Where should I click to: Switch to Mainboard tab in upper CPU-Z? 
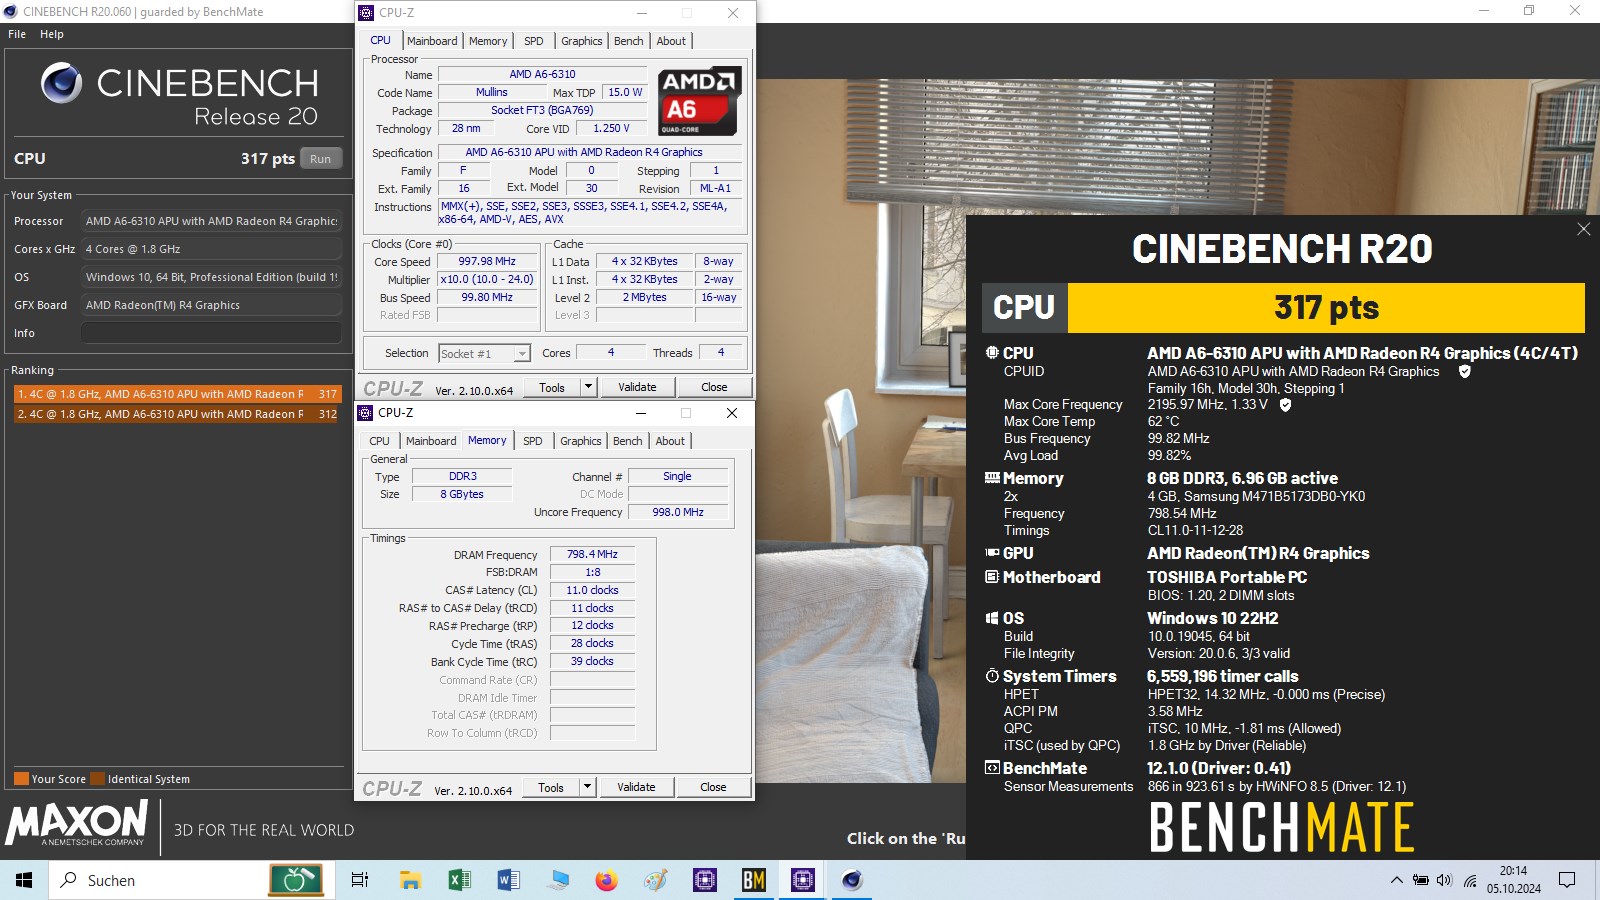tap(432, 41)
